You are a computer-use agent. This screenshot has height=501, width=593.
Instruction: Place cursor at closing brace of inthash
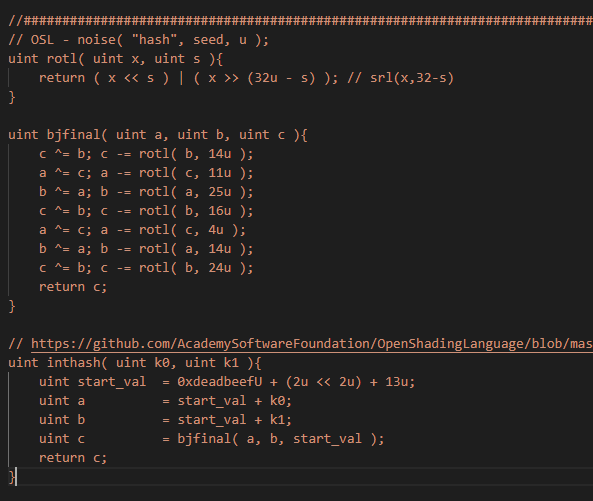[x=12, y=477]
